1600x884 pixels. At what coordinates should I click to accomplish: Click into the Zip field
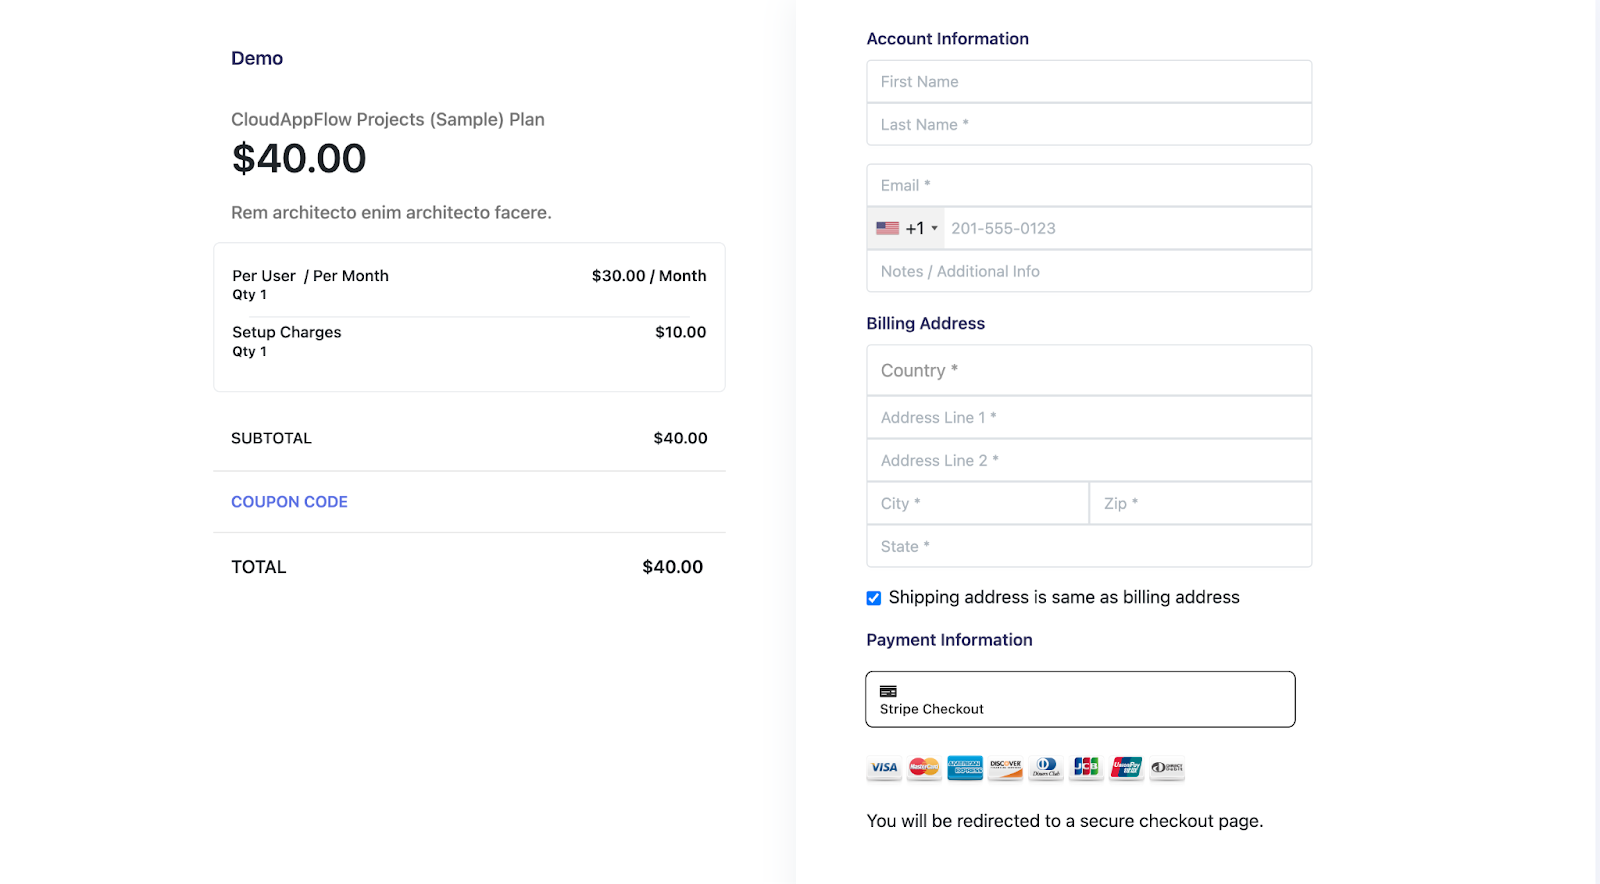[1201, 503]
